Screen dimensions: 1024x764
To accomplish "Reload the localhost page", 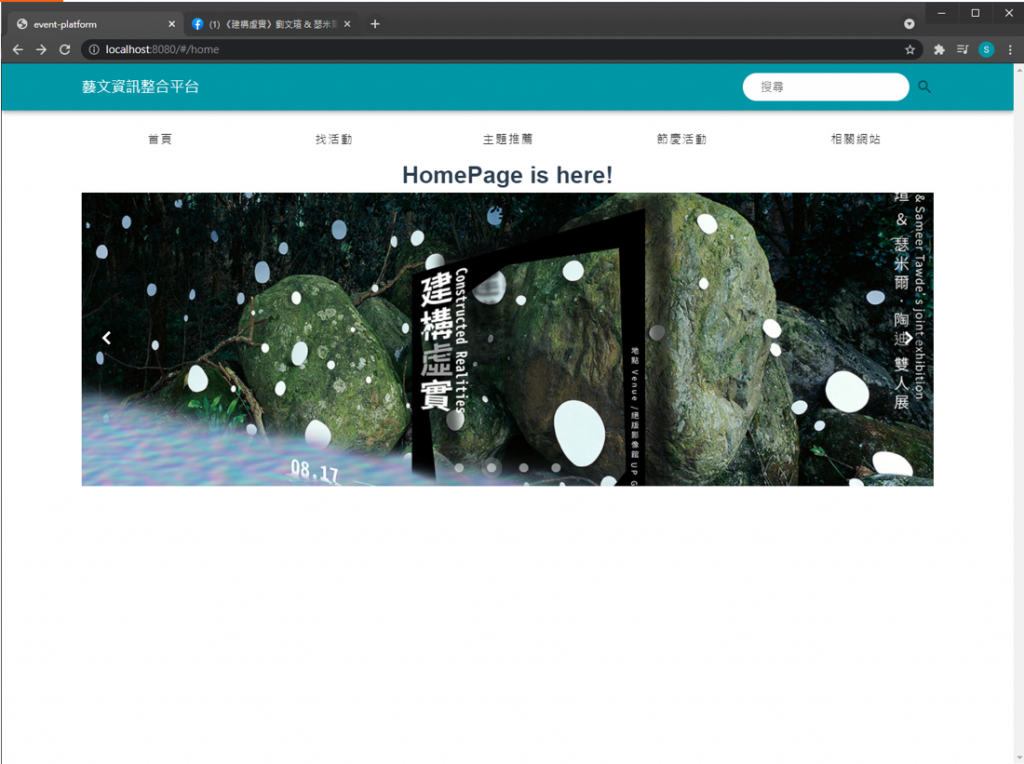I will [65, 50].
